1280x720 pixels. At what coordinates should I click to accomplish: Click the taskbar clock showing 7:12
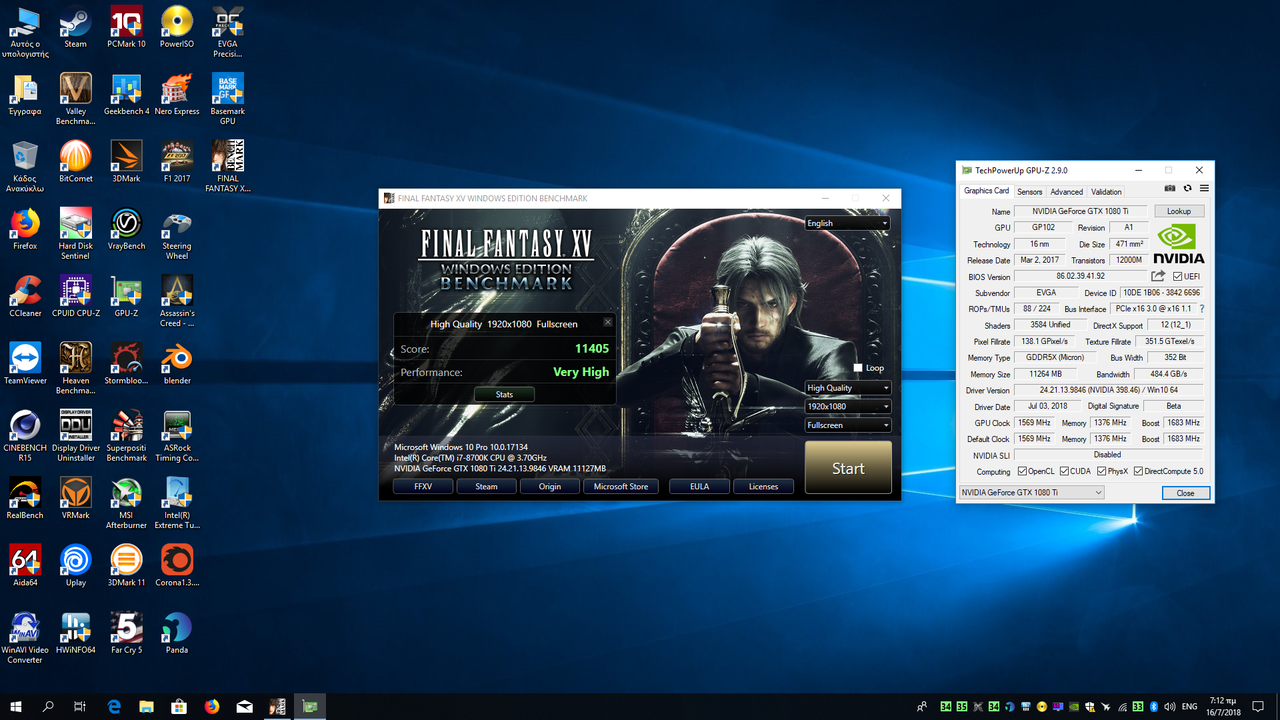pos(1224,706)
